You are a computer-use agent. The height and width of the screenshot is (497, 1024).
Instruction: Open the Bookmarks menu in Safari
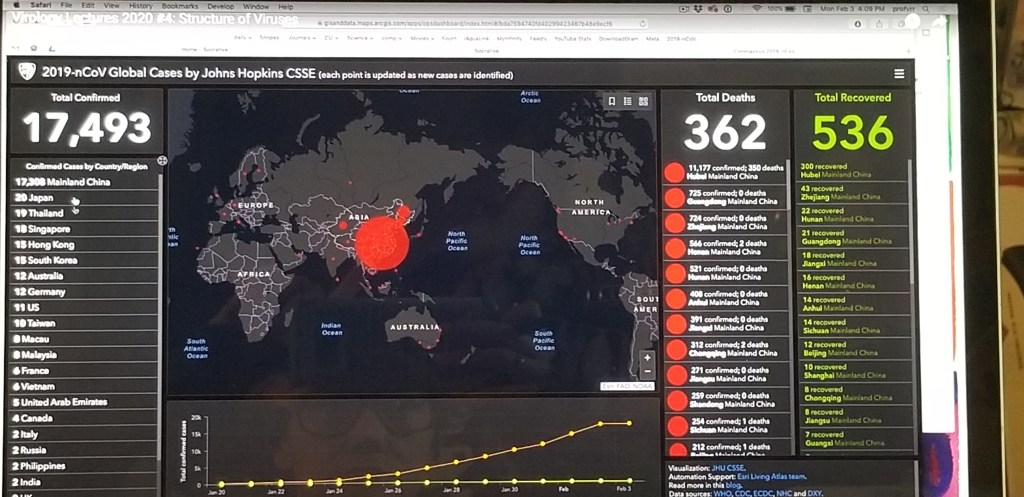(x=180, y=6)
